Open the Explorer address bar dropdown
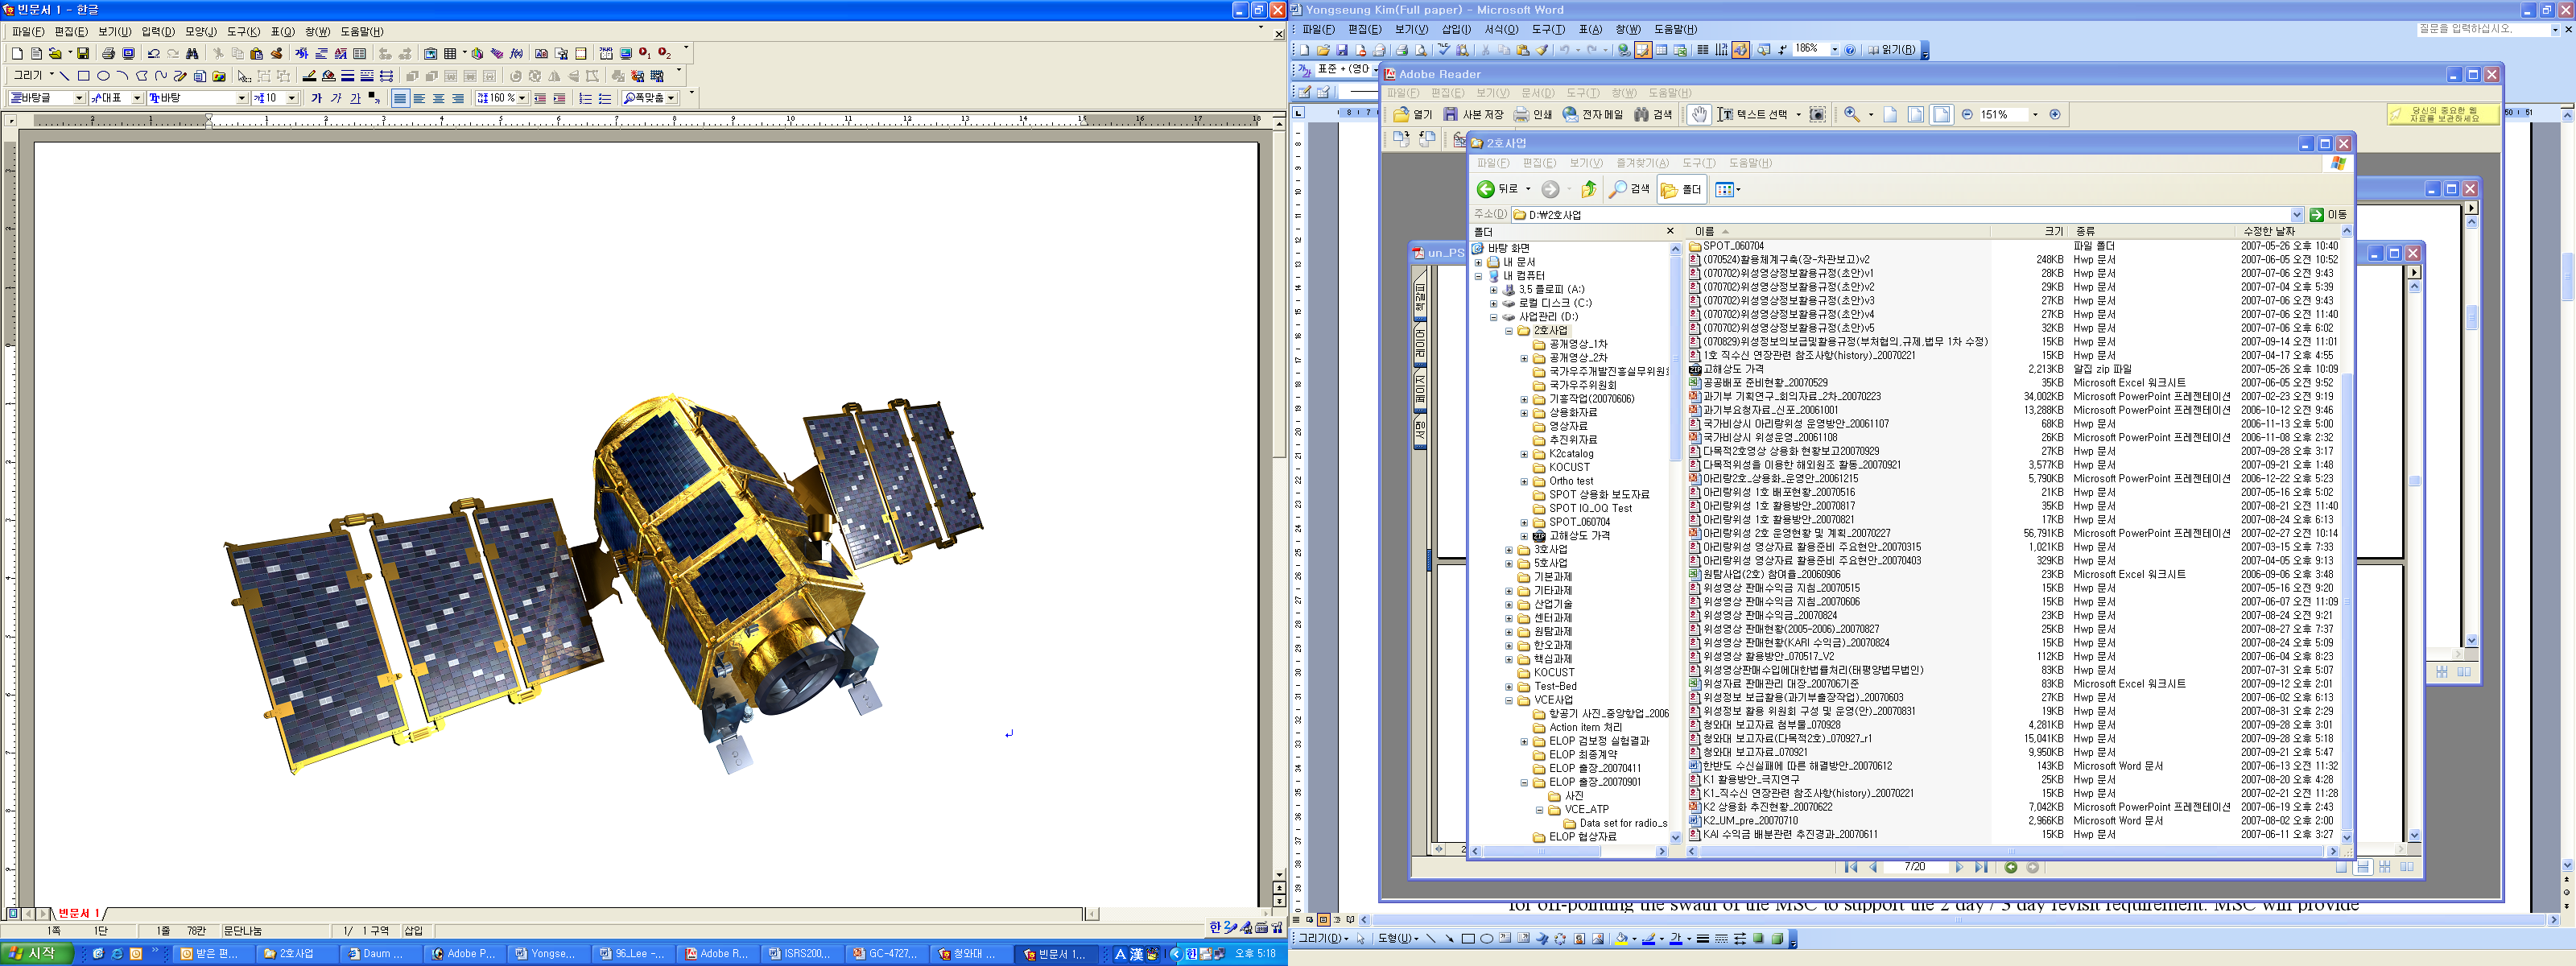The height and width of the screenshot is (966, 2576). point(2297,215)
